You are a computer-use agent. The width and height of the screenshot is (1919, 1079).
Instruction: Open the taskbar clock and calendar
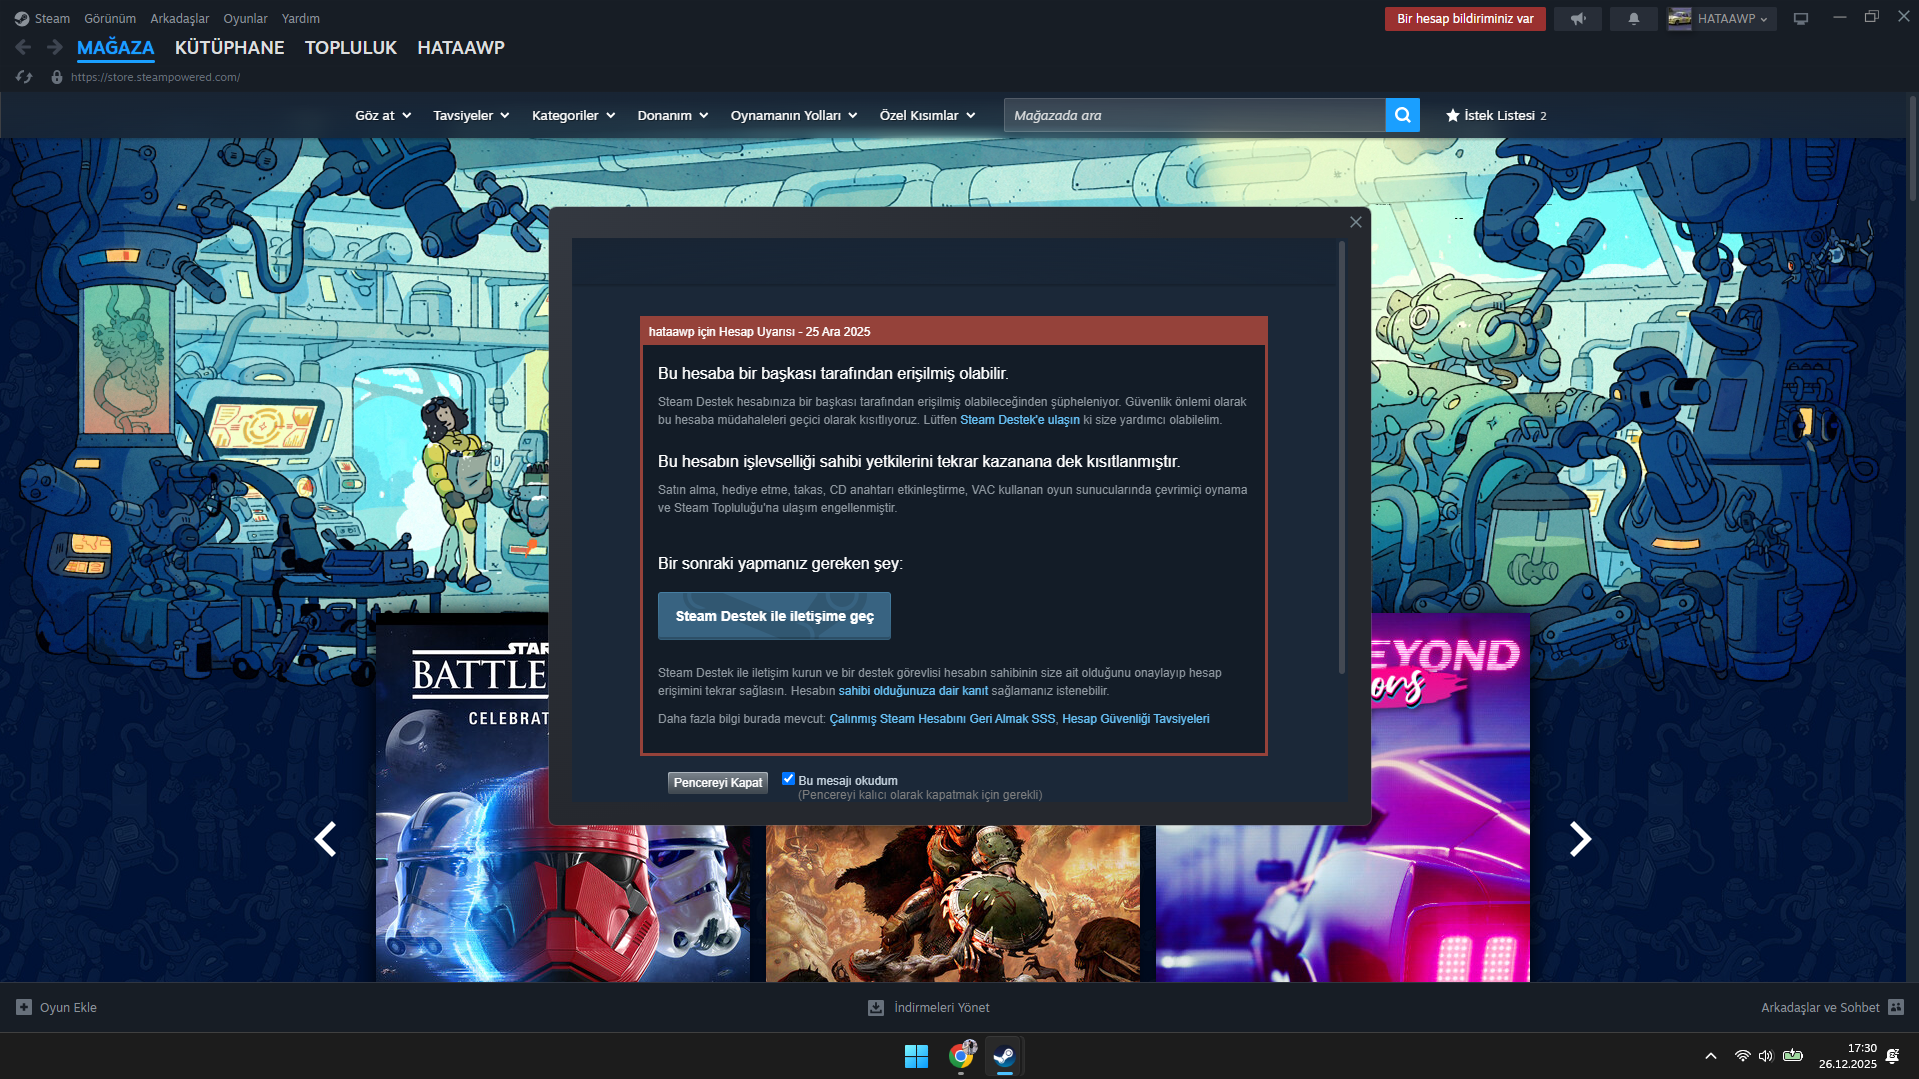[x=1848, y=1056]
